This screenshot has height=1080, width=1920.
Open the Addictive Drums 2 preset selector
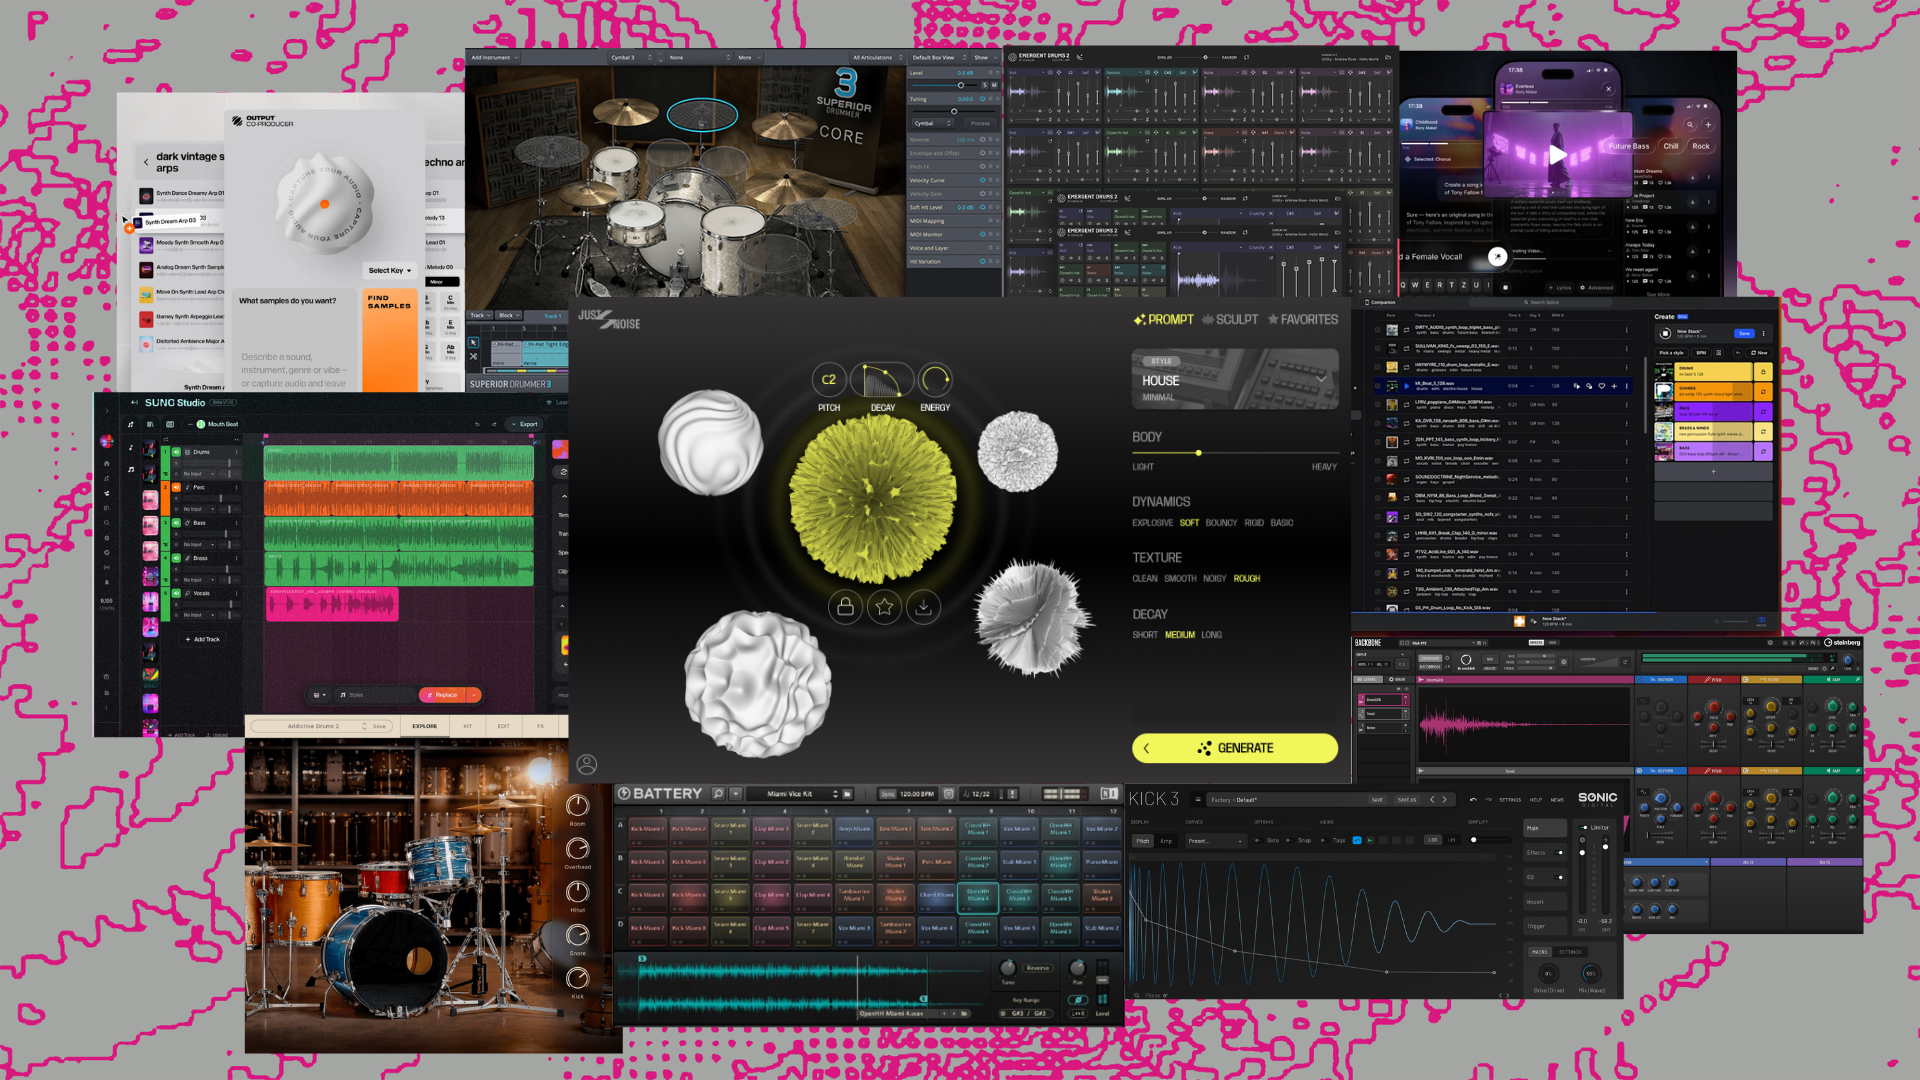(320, 726)
